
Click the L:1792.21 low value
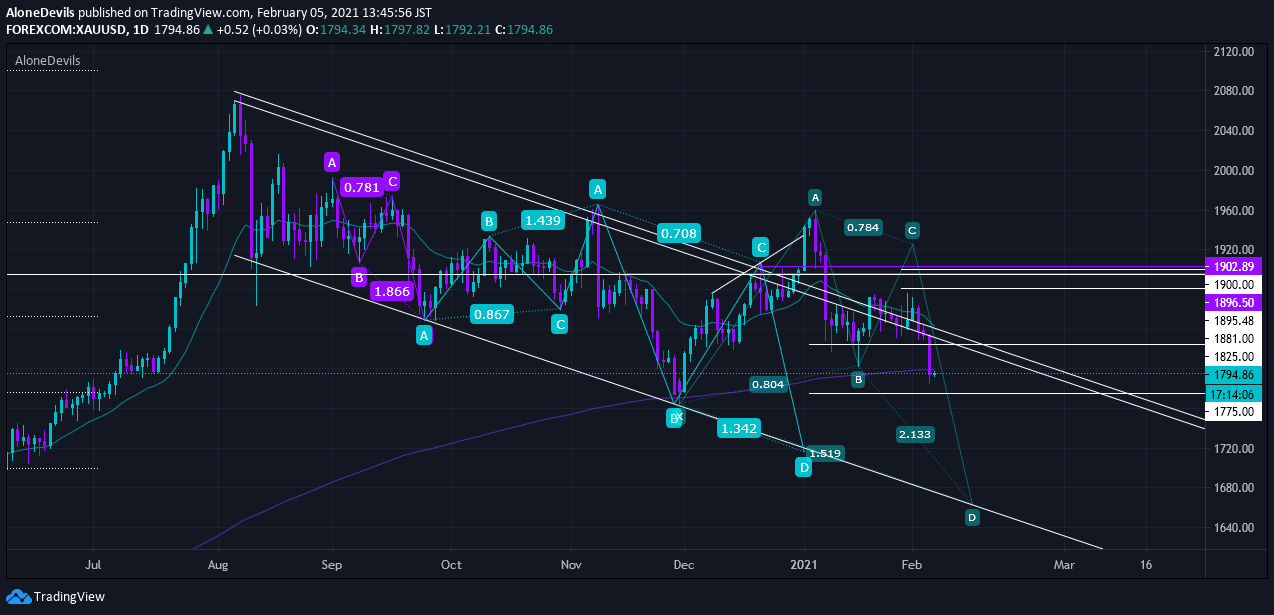point(462,30)
